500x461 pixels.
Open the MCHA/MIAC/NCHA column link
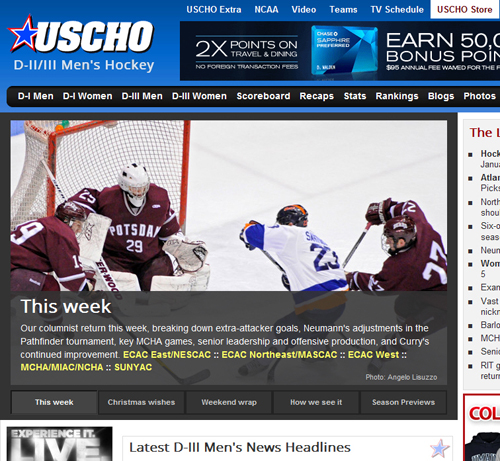pyautogui.click(x=62, y=367)
